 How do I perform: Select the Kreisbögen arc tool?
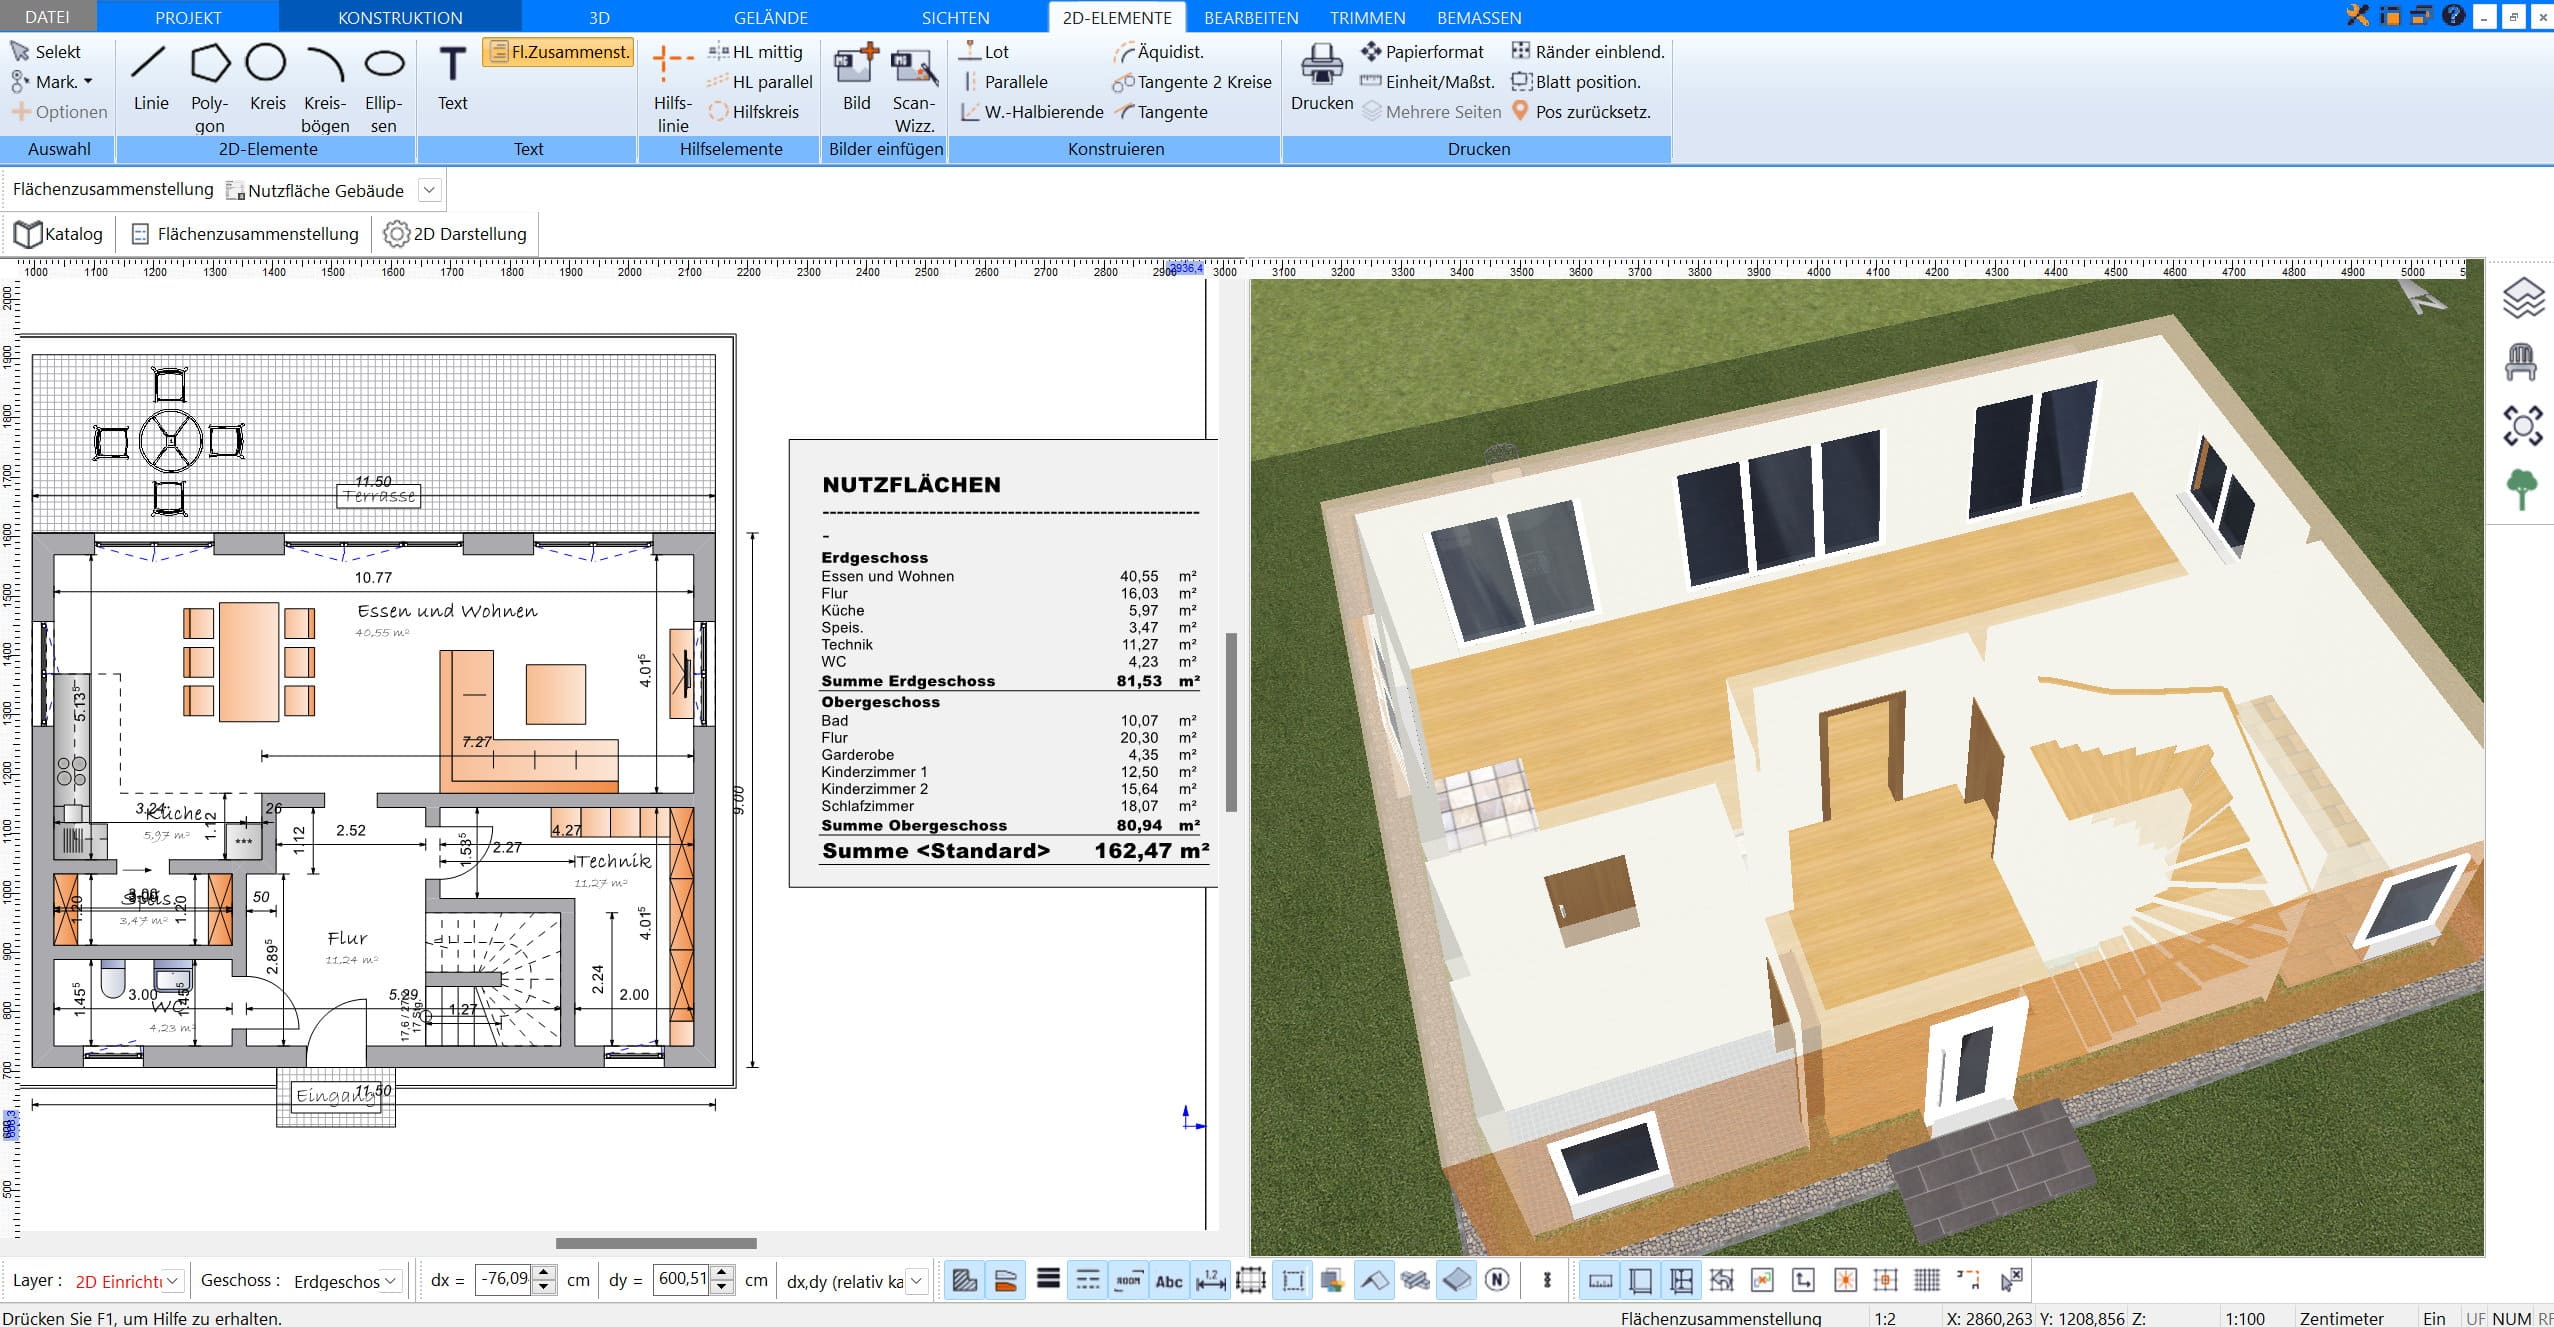click(x=325, y=88)
